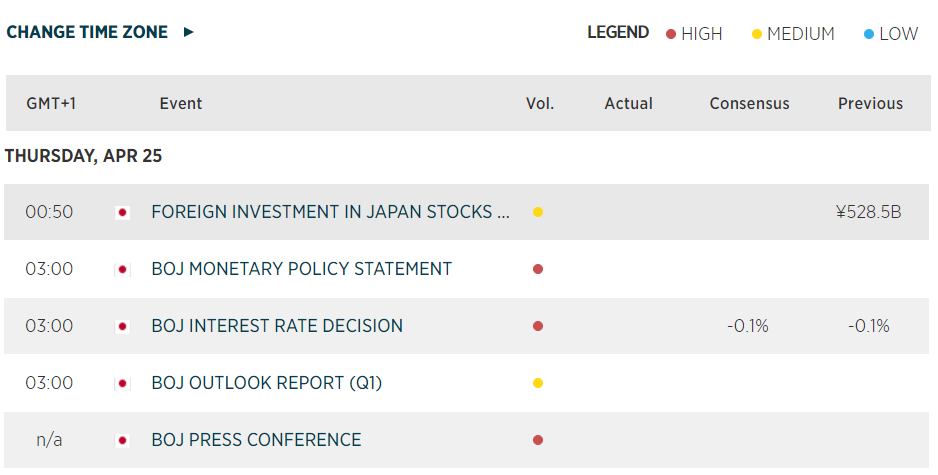Click Japan flag next to BOJ Monetary Policy Statement

pos(122,269)
